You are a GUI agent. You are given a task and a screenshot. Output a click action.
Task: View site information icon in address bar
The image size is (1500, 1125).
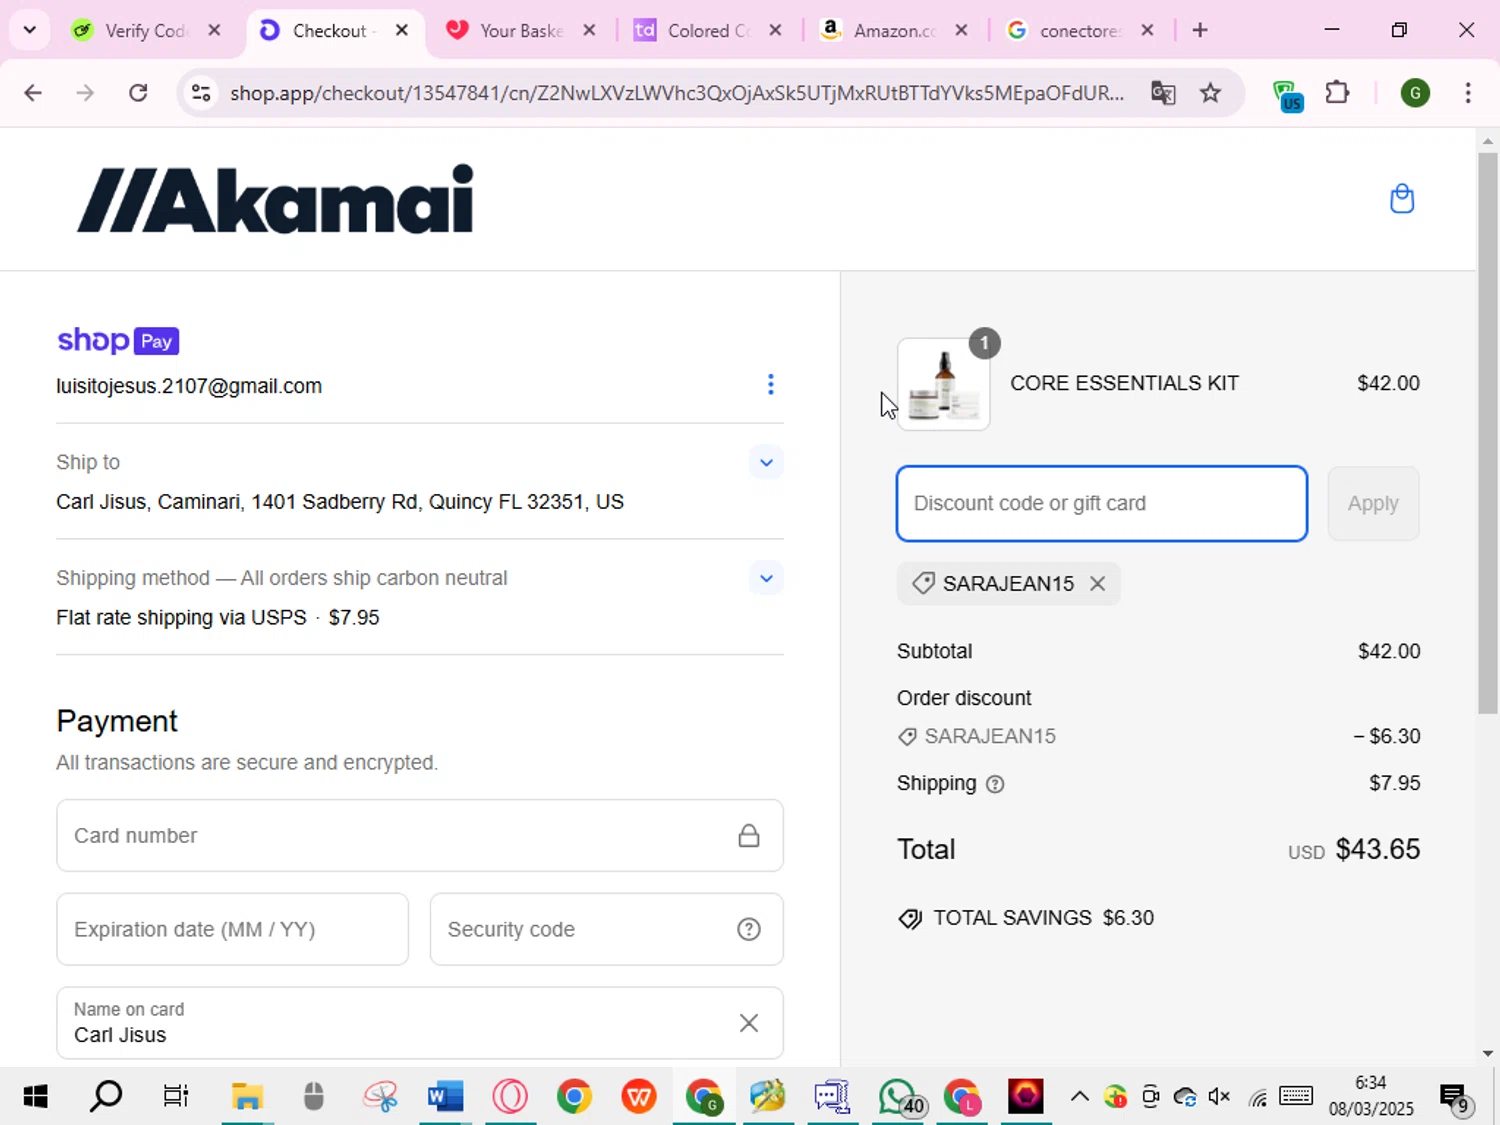tap(201, 93)
